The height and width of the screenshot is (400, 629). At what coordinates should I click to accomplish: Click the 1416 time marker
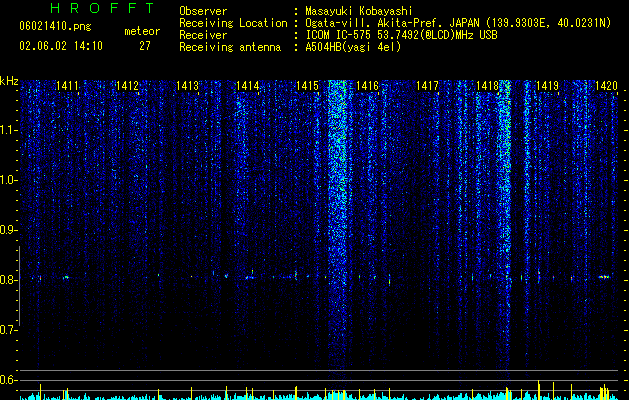click(x=367, y=85)
